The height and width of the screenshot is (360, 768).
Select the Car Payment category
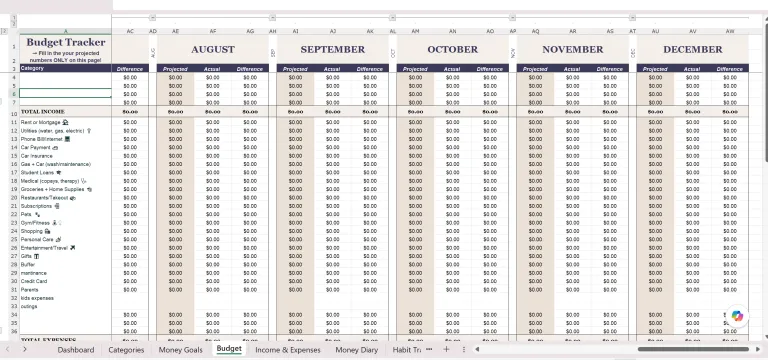(65, 147)
